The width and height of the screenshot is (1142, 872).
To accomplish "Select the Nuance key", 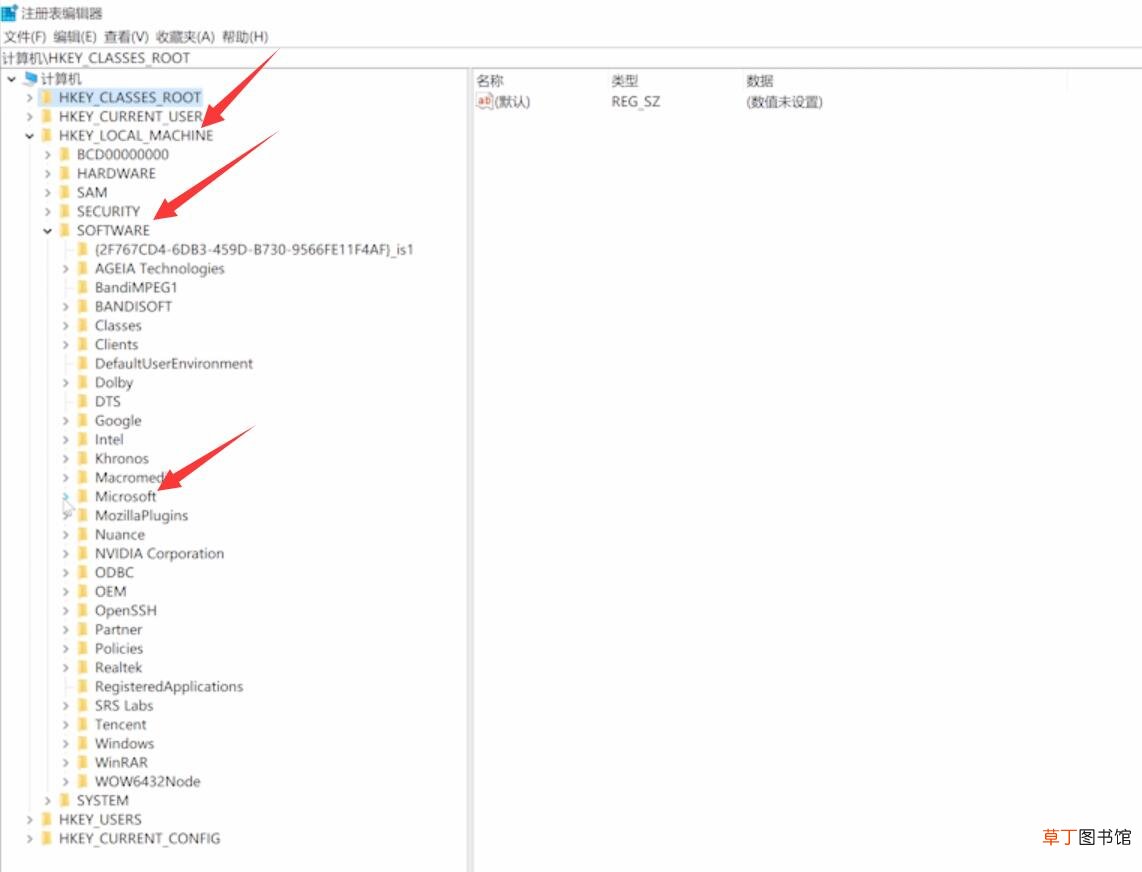I will point(119,535).
